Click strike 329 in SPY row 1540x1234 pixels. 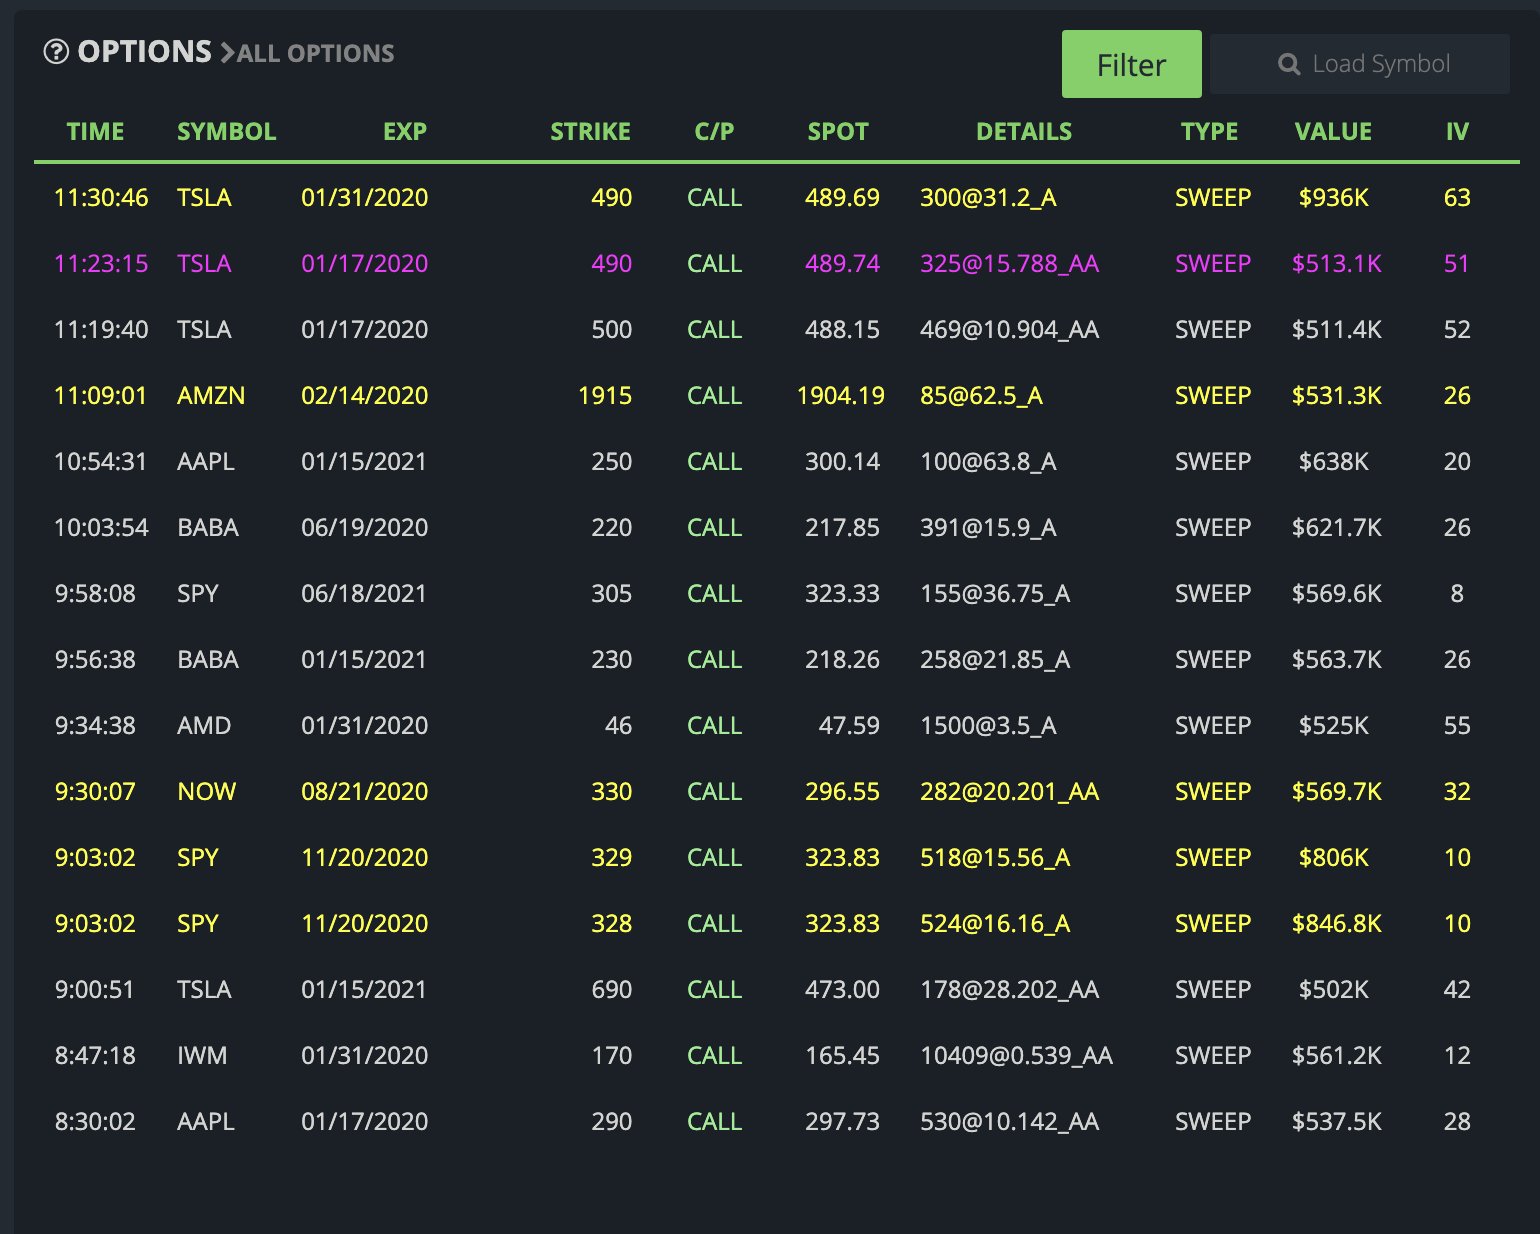(611, 857)
